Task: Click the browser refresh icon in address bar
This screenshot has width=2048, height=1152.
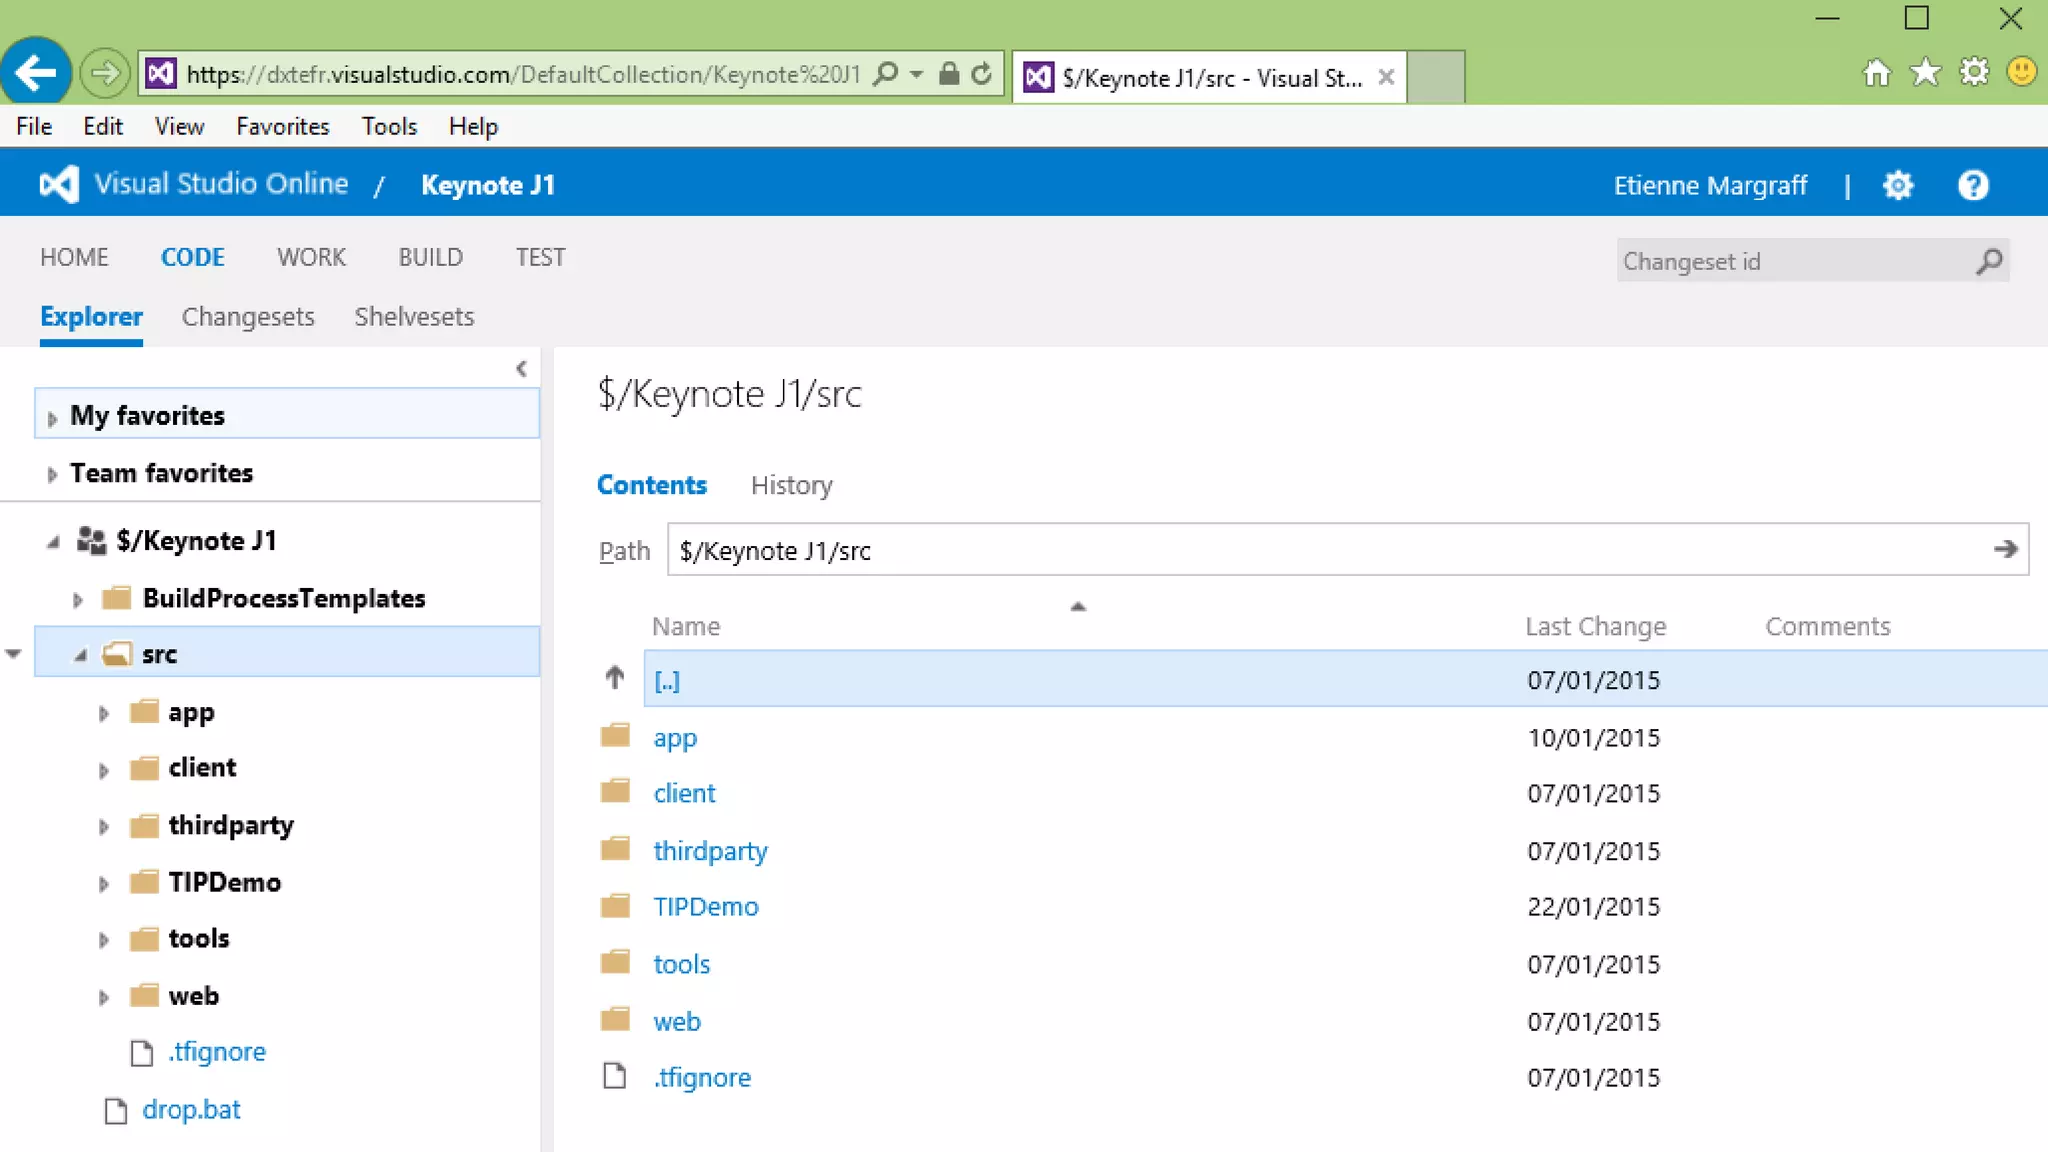Action: click(x=982, y=74)
